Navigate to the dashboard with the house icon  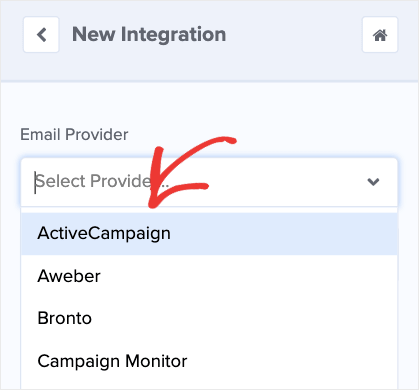[380, 35]
